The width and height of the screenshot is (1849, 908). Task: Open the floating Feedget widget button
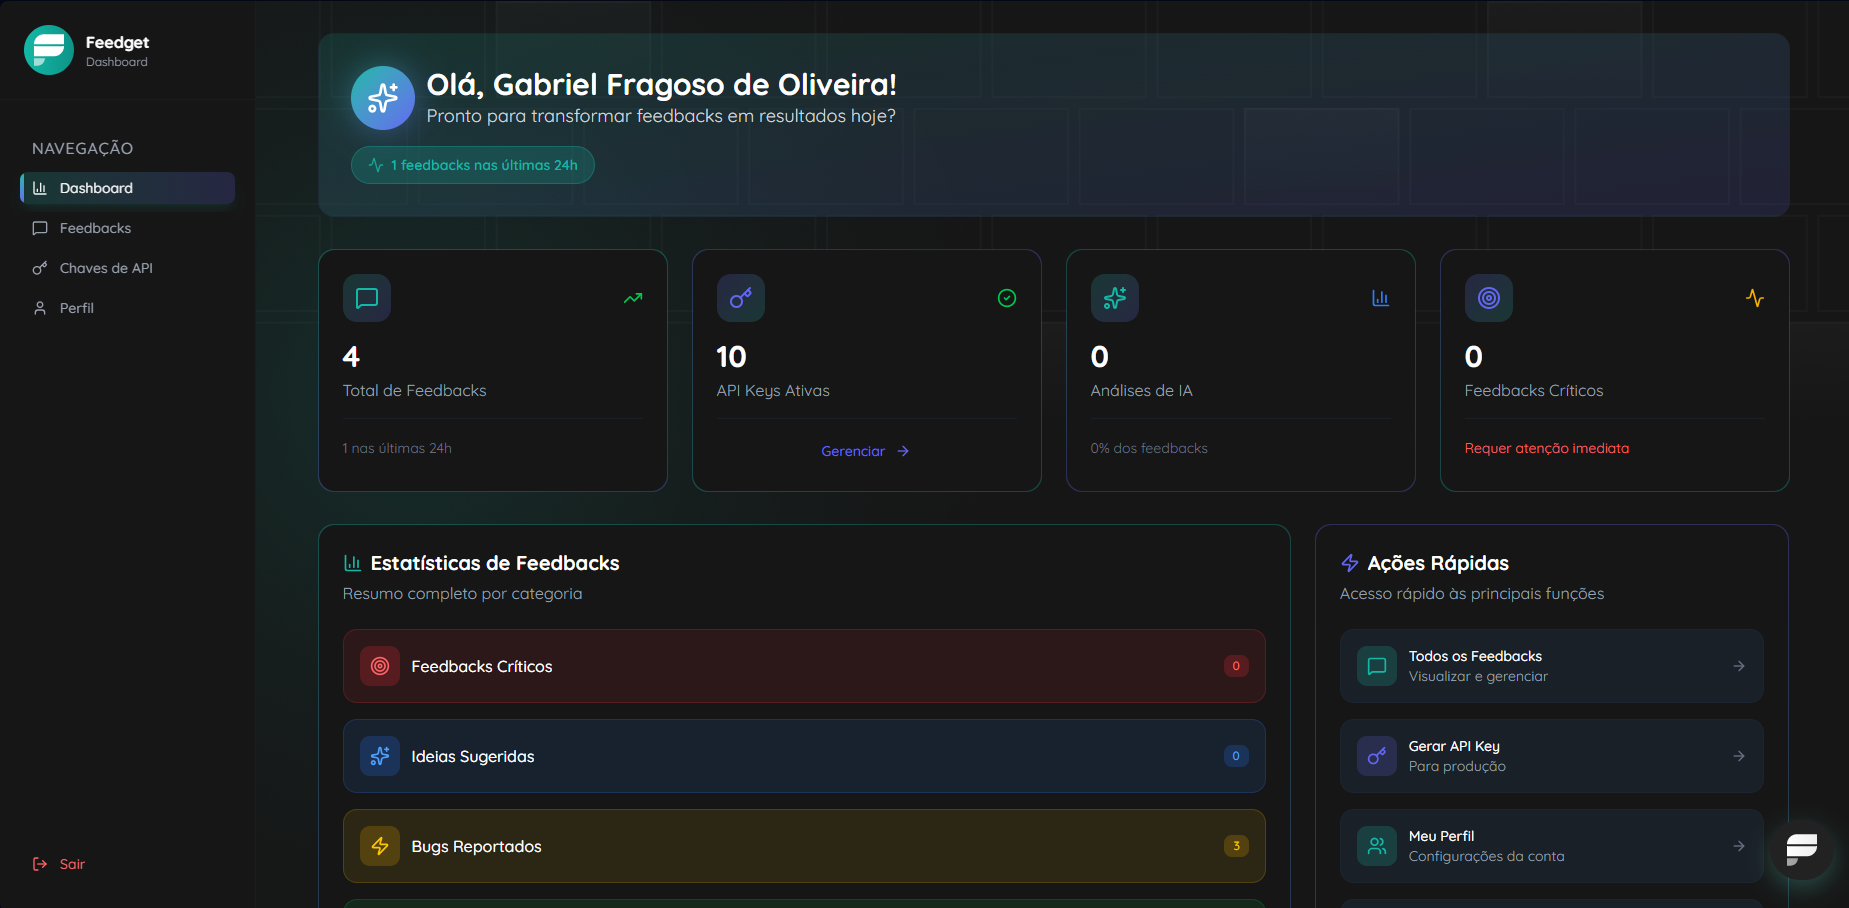tap(1802, 850)
